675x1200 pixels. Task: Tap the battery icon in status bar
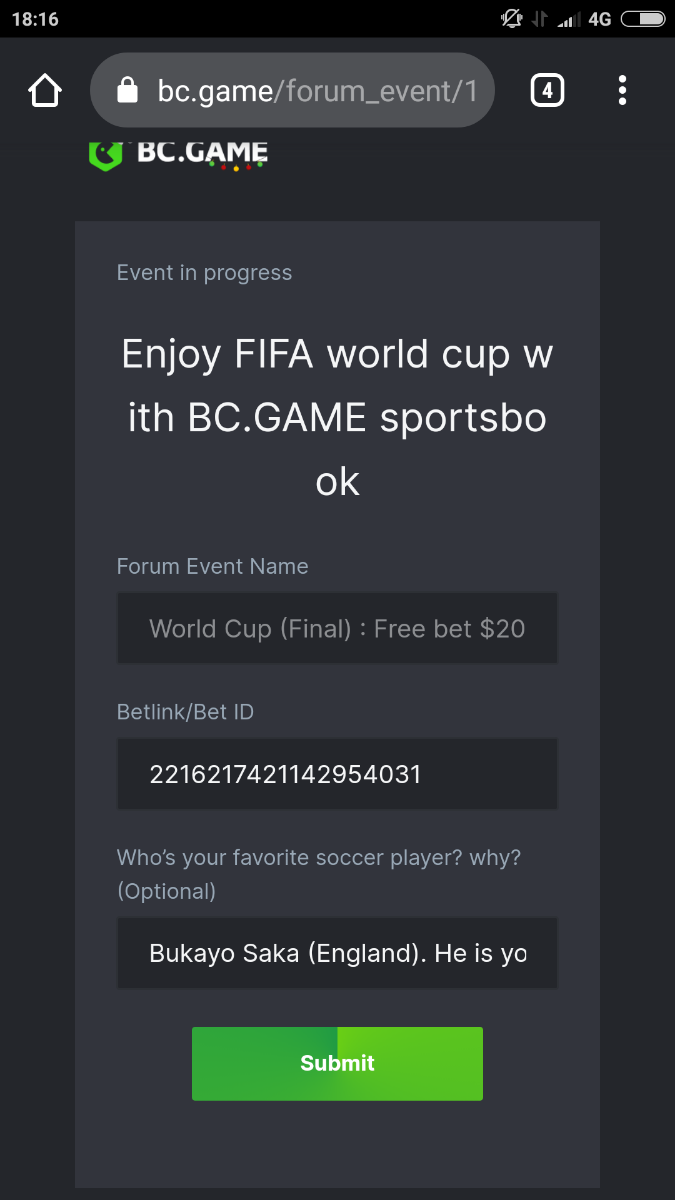tap(642, 19)
